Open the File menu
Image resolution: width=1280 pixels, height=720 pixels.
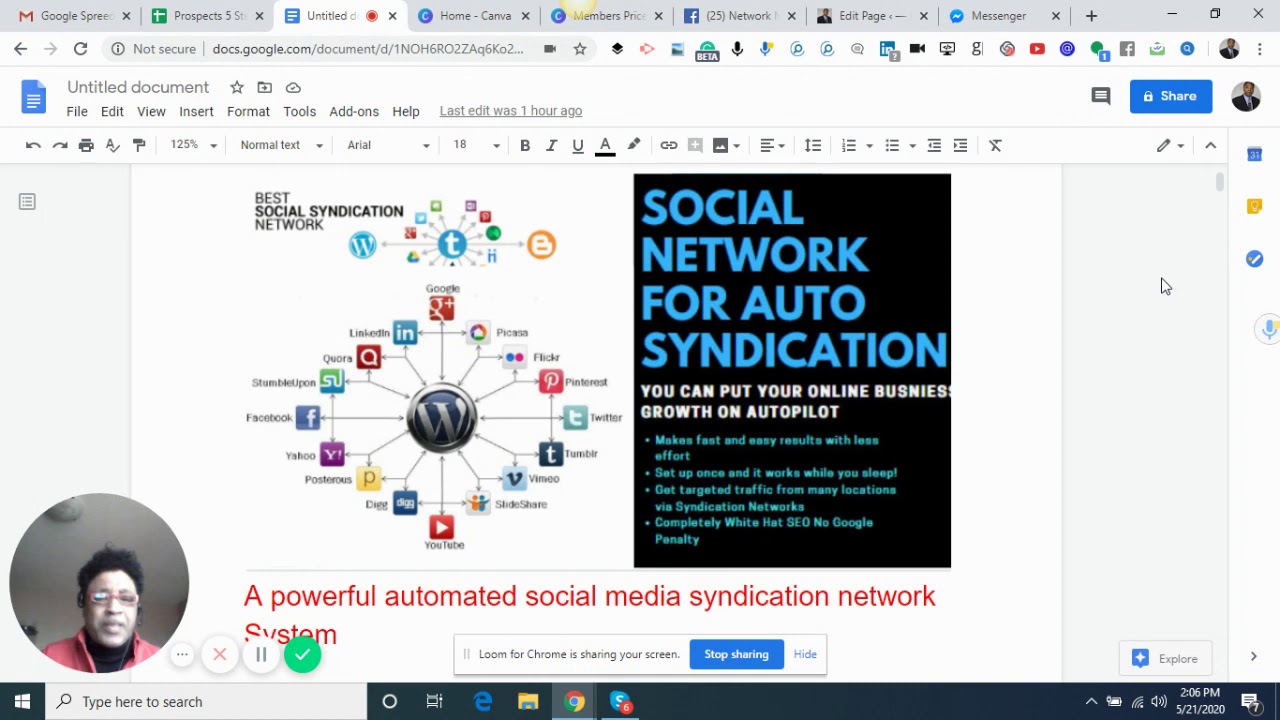pyautogui.click(x=77, y=111)
